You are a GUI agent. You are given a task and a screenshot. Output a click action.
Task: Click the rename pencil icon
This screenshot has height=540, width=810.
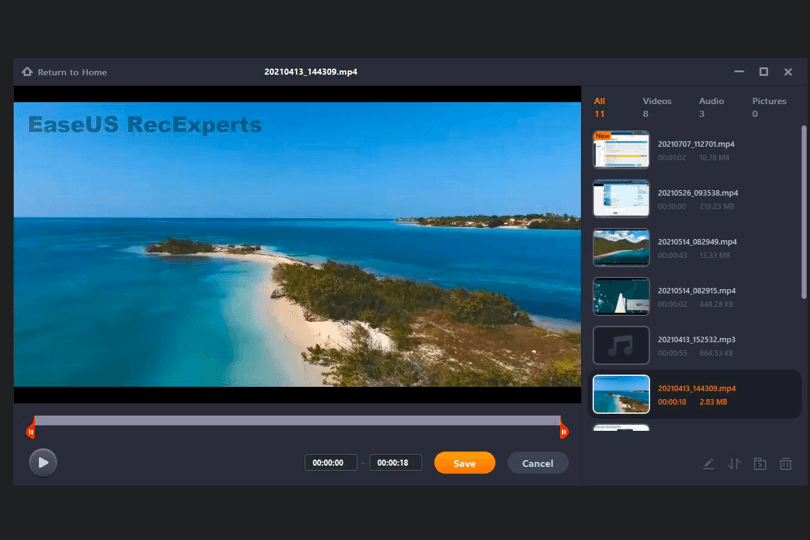[708, 463]
